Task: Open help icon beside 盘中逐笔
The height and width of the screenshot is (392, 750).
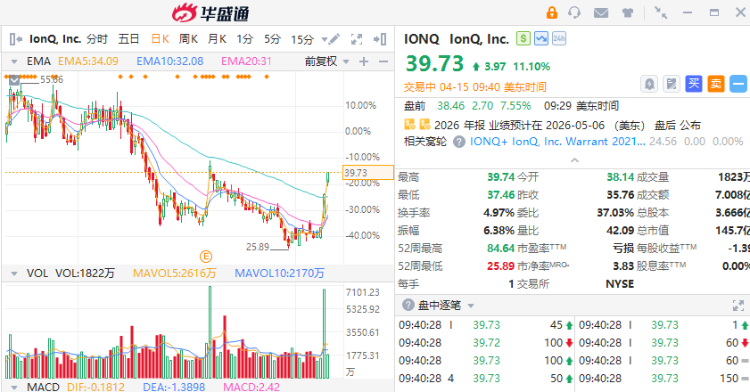Action: (408, 305)
